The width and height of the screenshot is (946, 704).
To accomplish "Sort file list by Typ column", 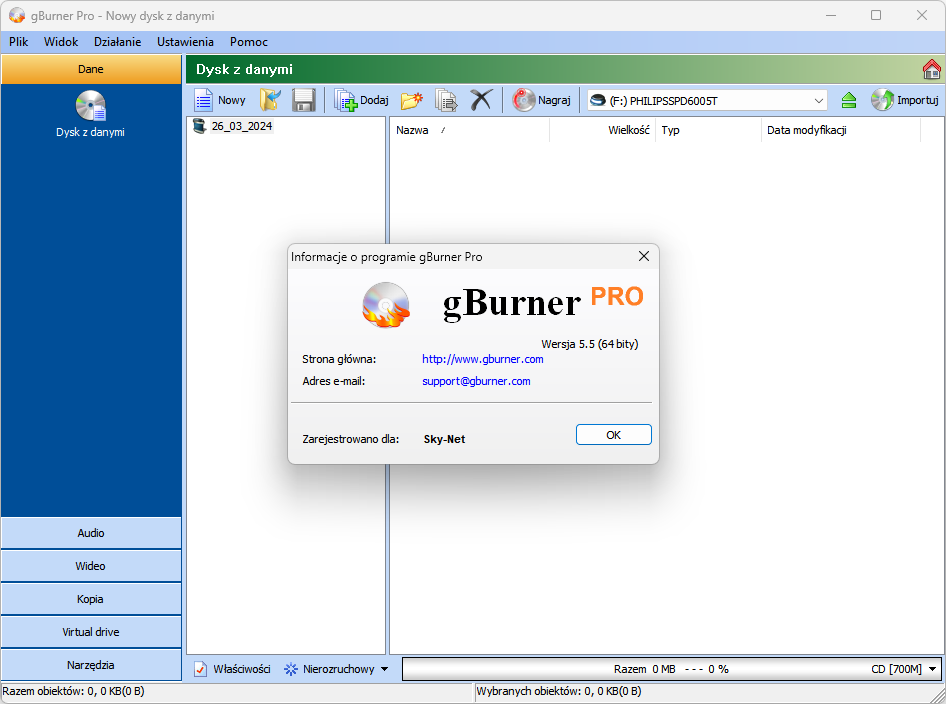I will [708, 130].
